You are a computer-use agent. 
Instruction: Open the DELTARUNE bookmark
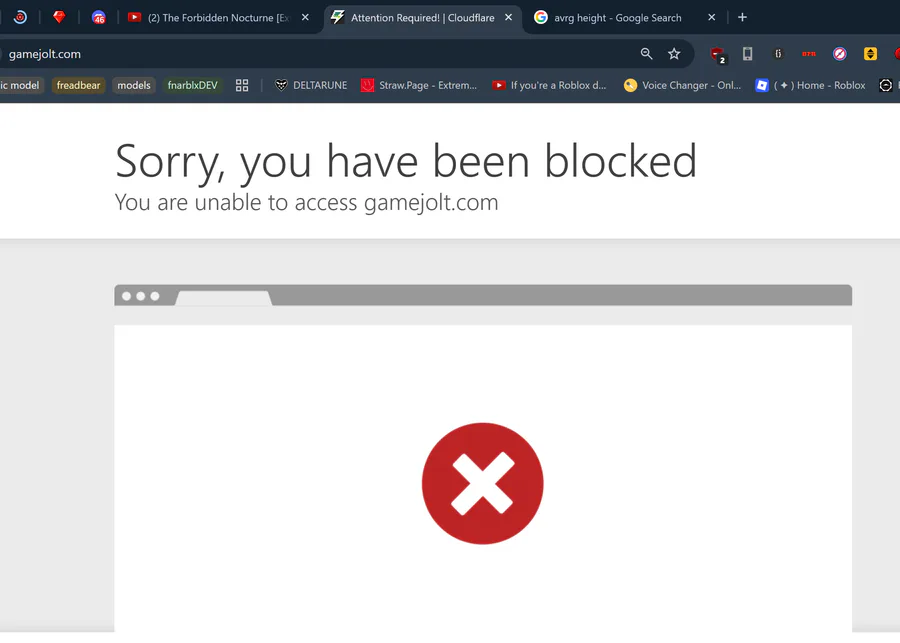point(311,86)
